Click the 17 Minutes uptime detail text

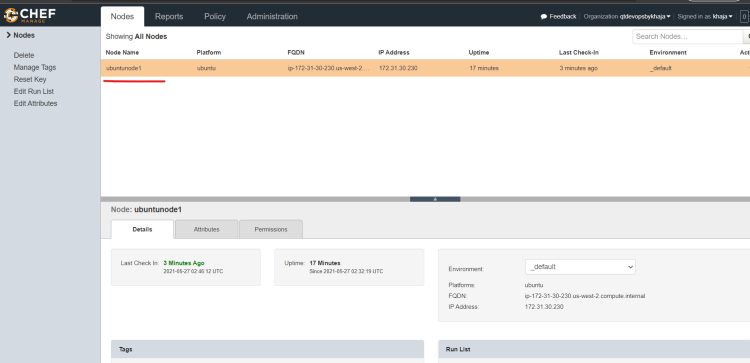325,263
